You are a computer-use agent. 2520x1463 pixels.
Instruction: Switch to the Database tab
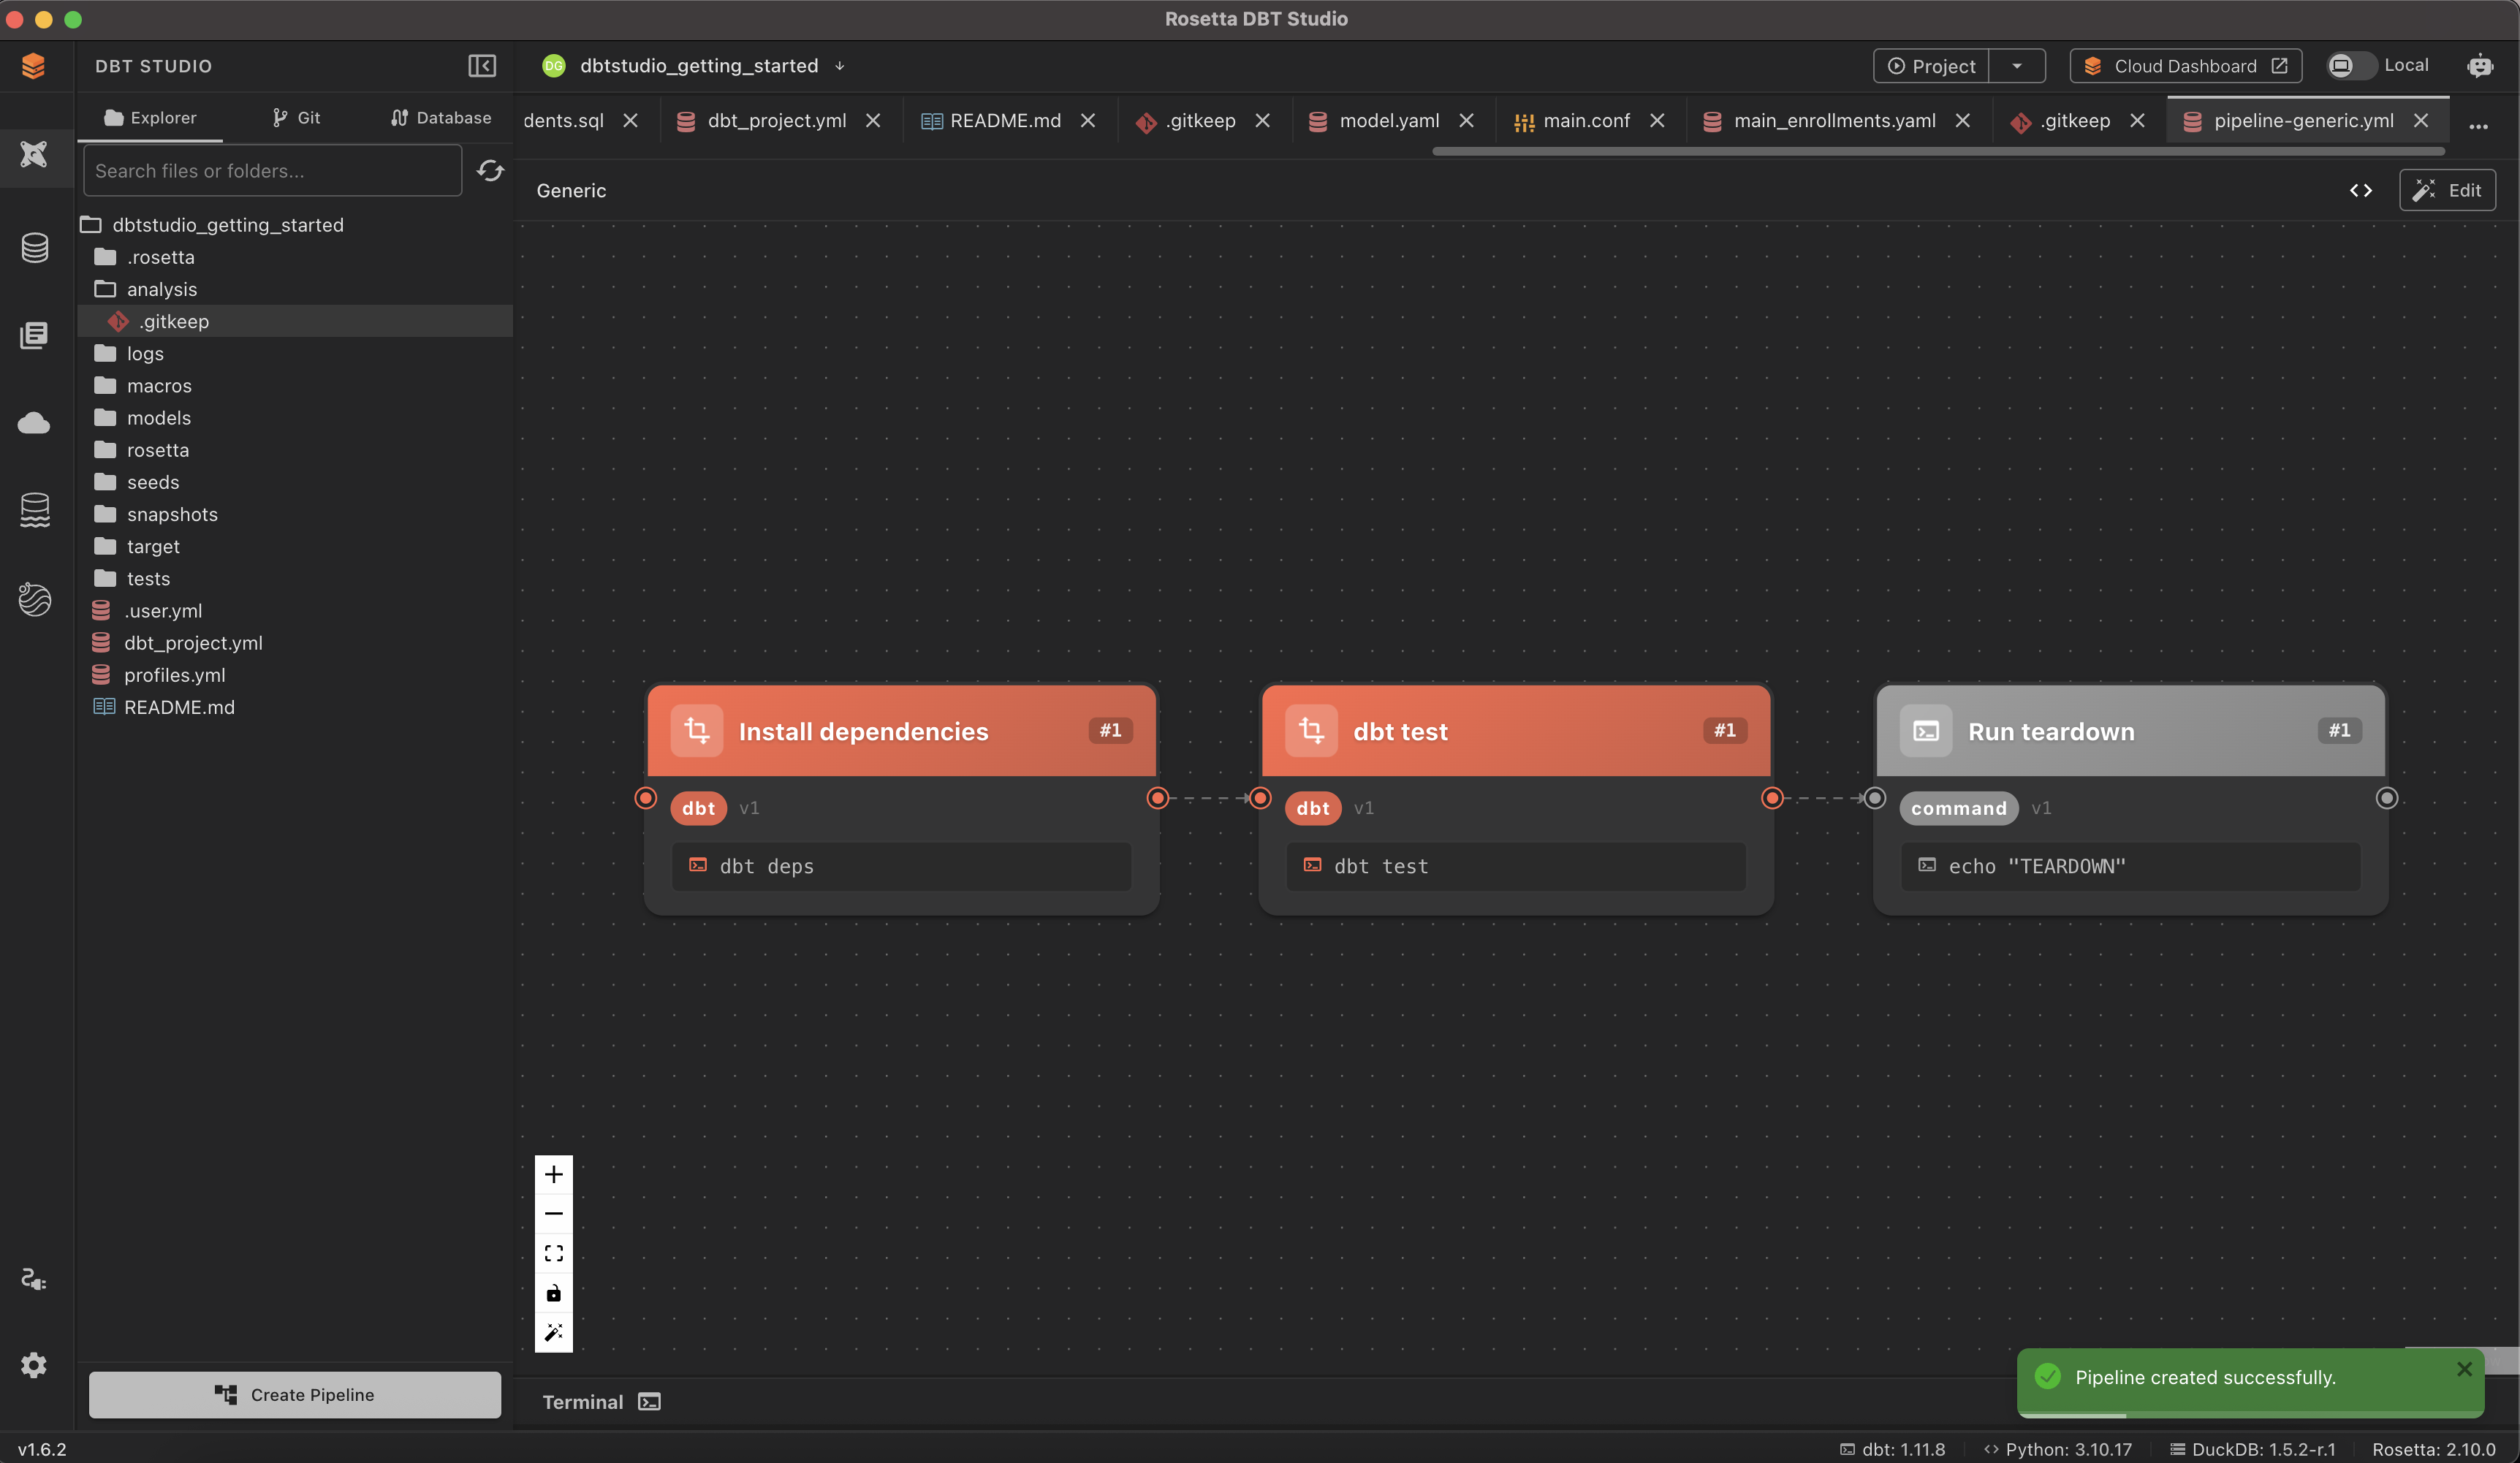(x=441, y=118)
